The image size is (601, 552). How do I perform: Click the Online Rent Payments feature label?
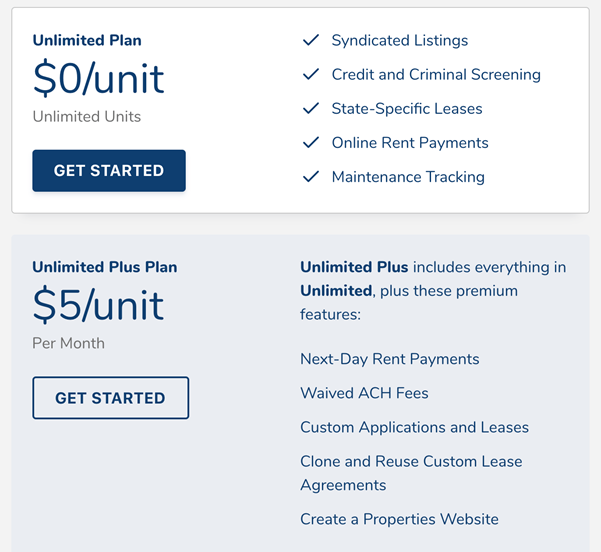pos(410,143)
